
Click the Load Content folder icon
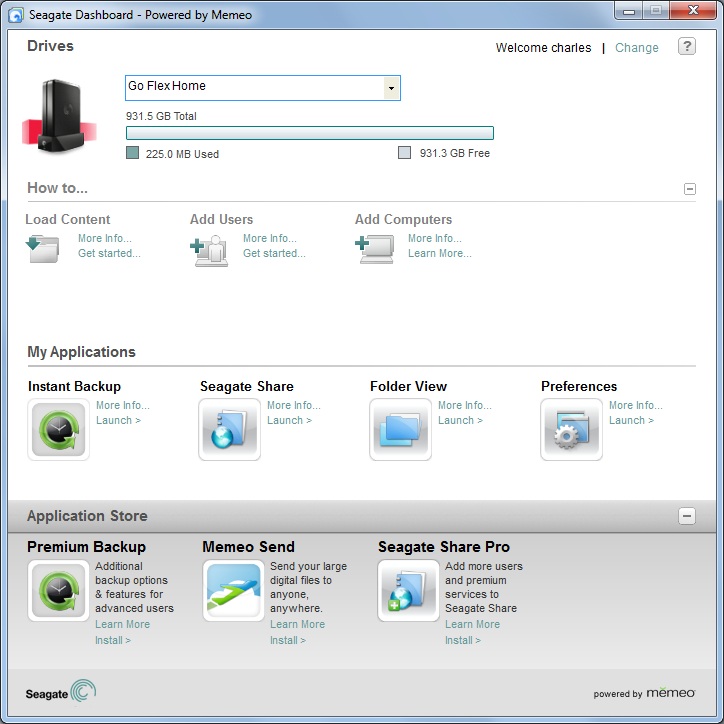point(43,248)
